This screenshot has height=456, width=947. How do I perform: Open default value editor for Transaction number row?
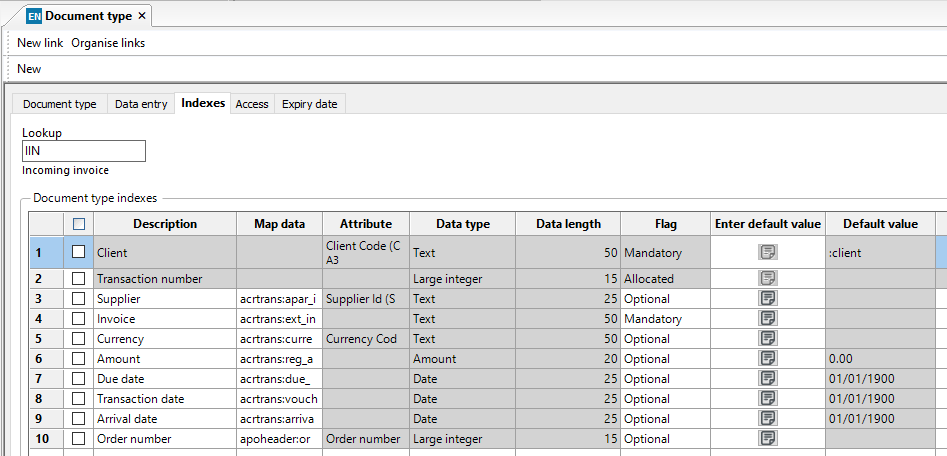(767, 279)
